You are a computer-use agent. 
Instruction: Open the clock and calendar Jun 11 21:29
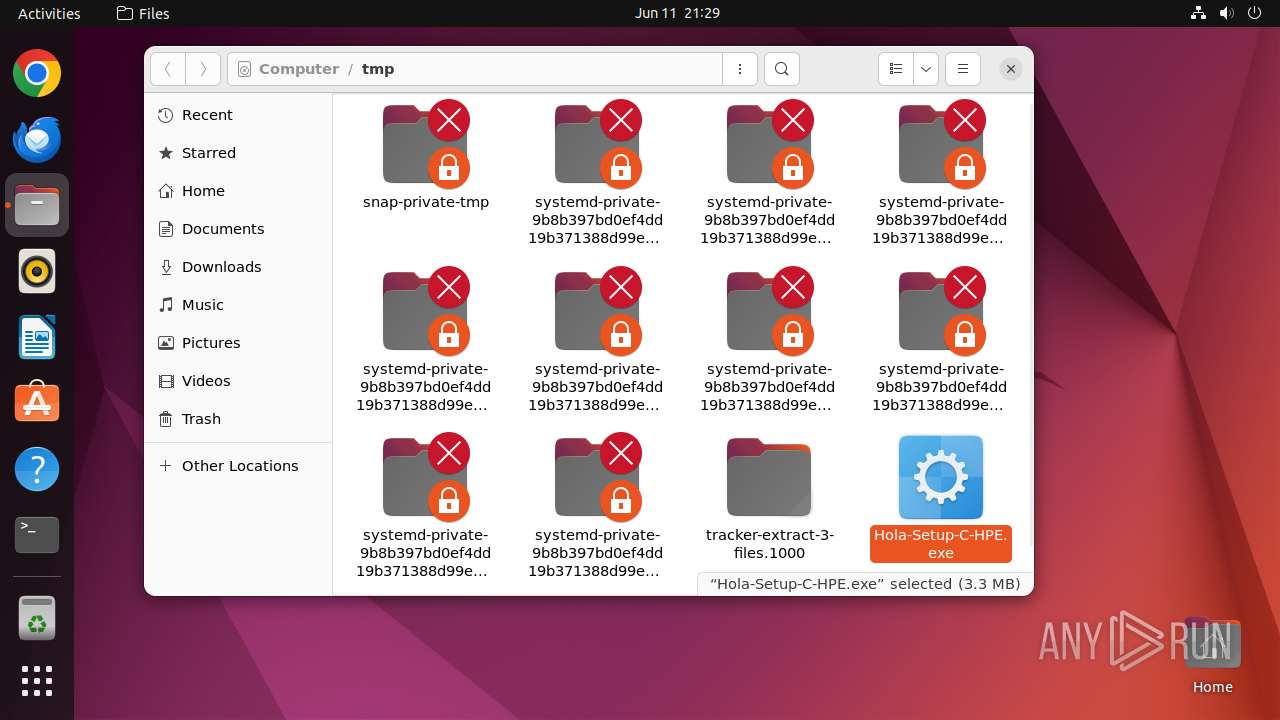677,13
